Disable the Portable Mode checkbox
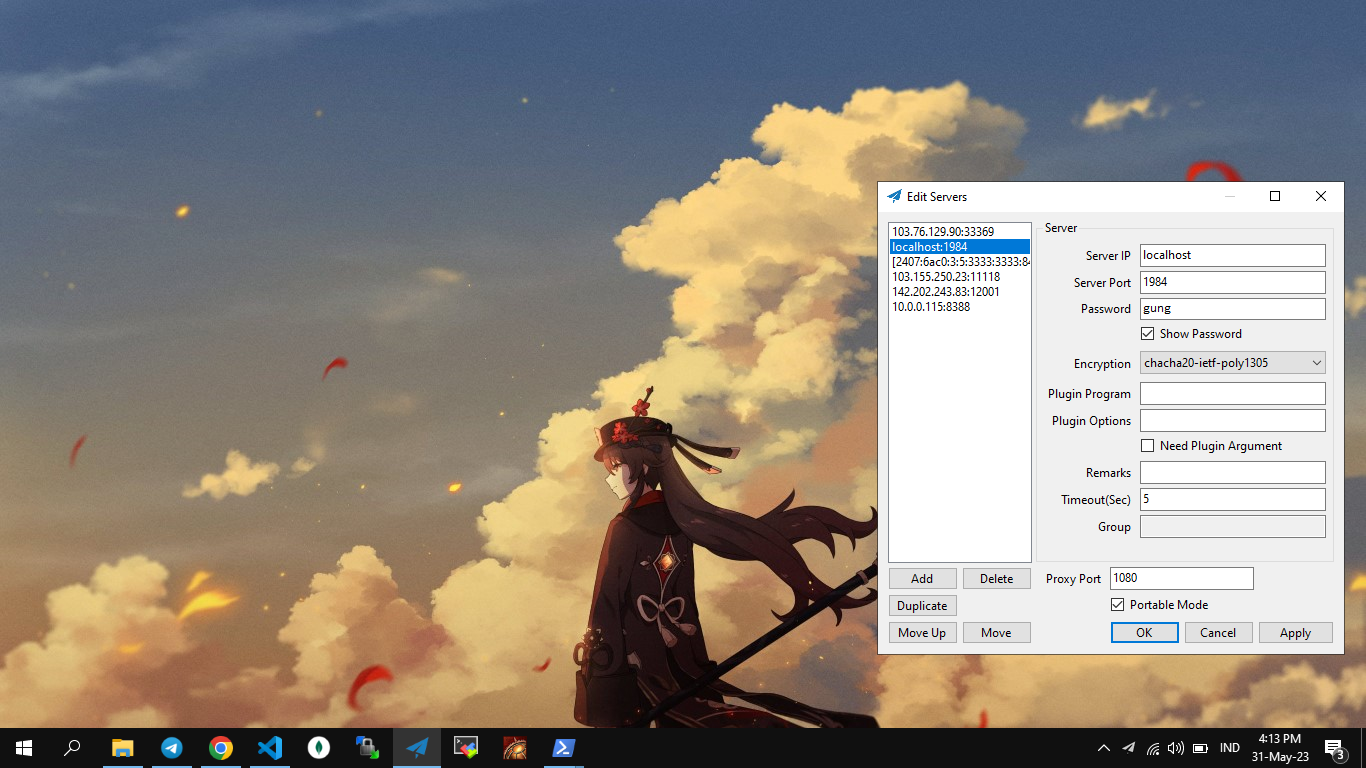This screenshot has width=1366, height=768. click(1118, 605)
